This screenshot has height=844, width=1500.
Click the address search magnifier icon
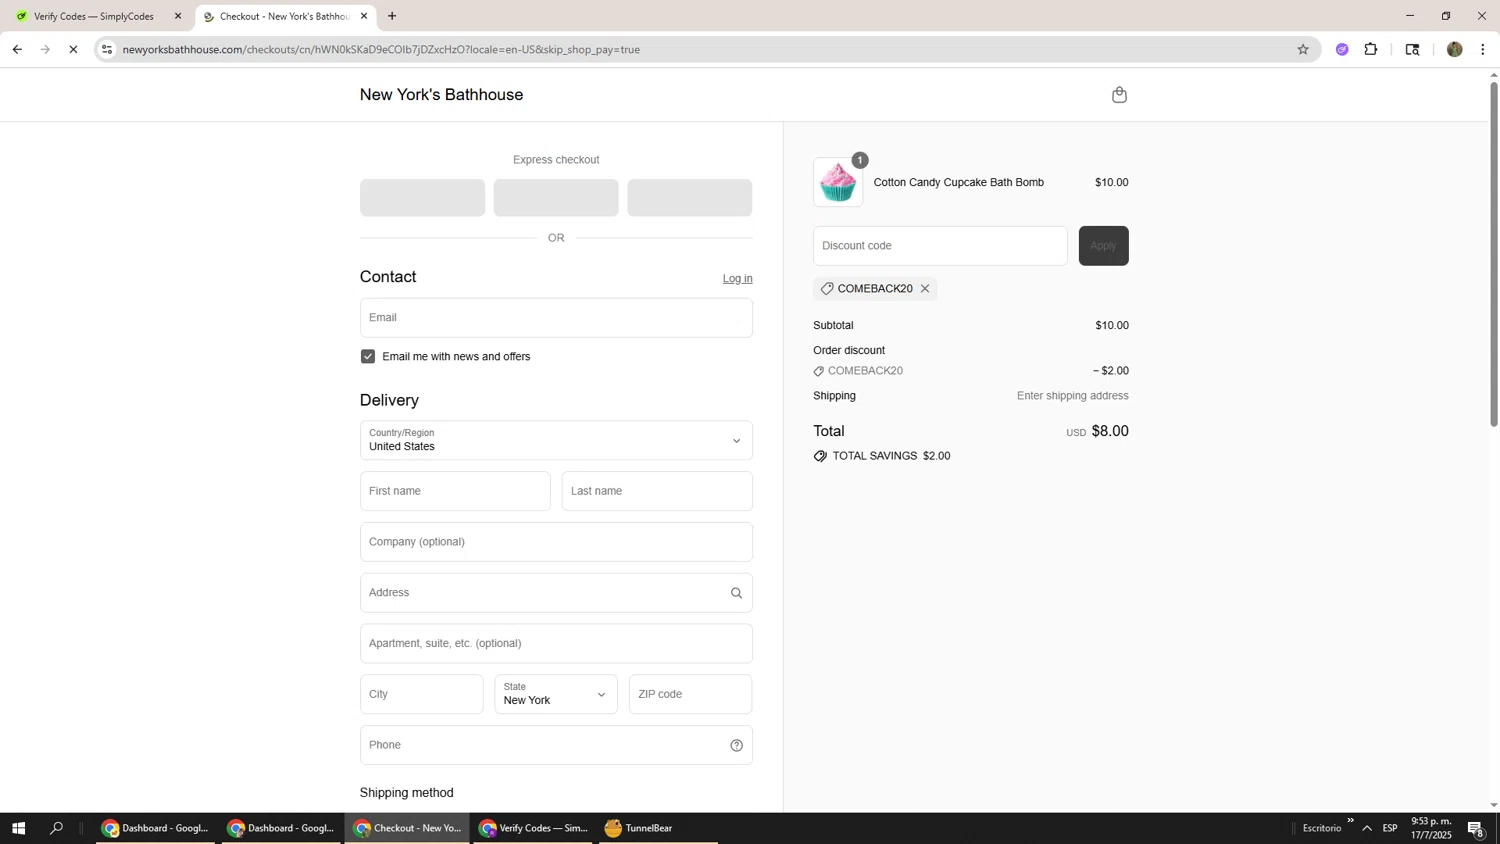pyautogui.click(x=736, y=593)
